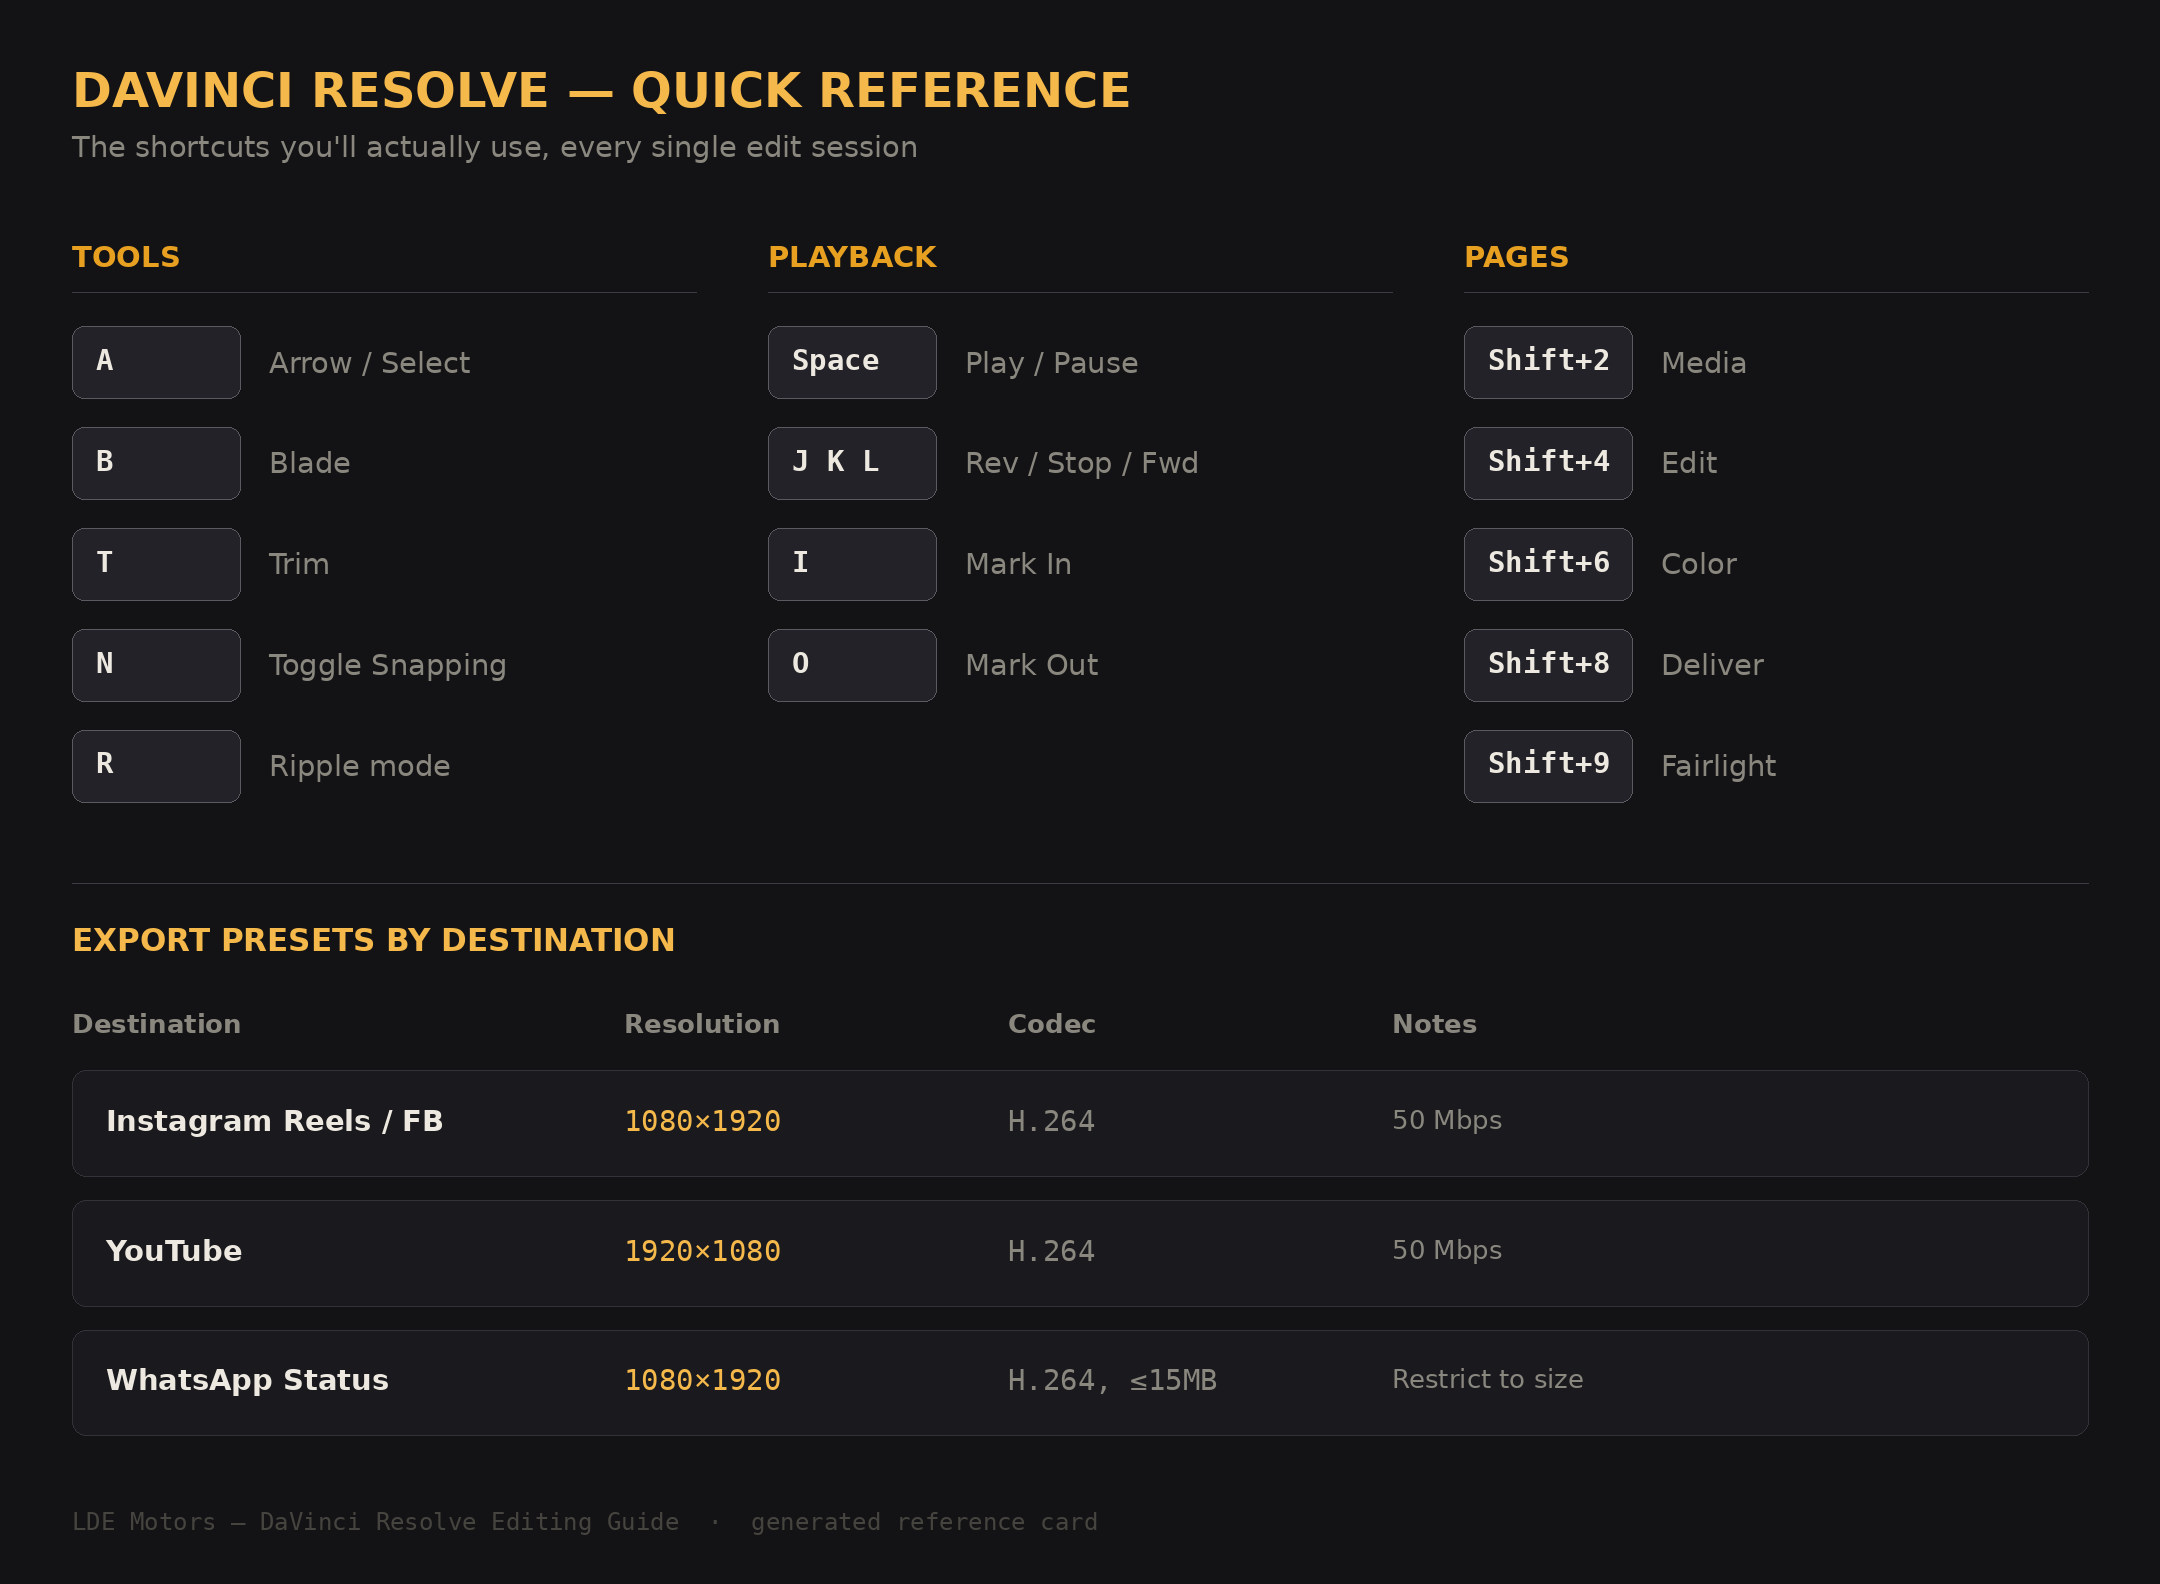Click the 'Shift+4' key badge
2160x1584 pixels.
coord(1548,463)
